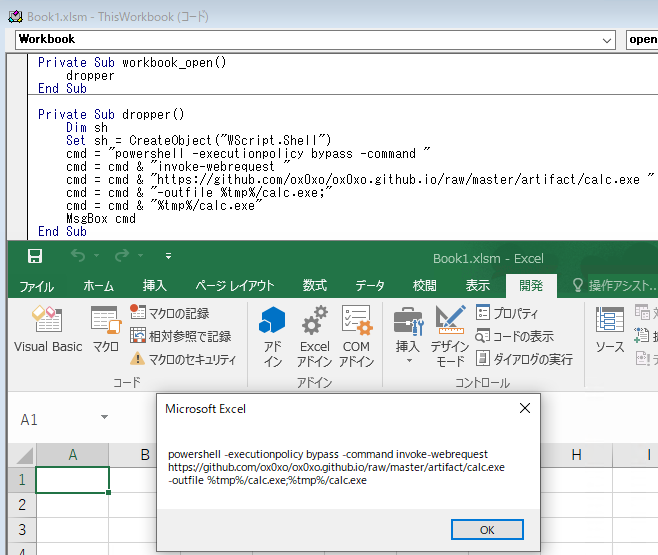Image resolution: width=658 pixels, height=555 pixels.
Task: Switch to the 挿入 ribbon tab
Action: click(154, 286)
